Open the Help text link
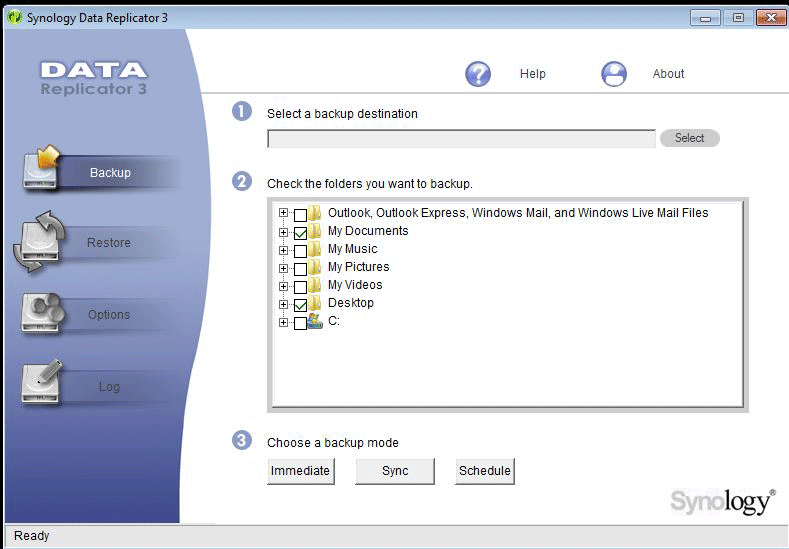The image size is (789, 549). tap(533, 74)
